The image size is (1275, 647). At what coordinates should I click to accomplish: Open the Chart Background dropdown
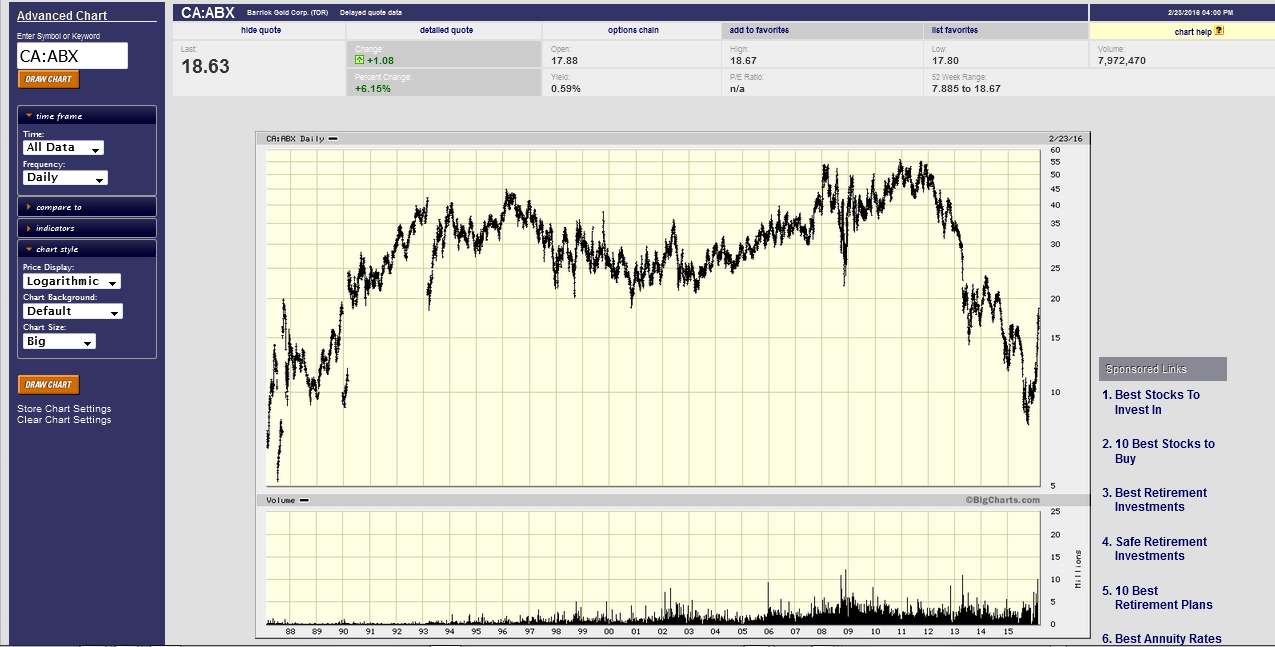[72, 311]
